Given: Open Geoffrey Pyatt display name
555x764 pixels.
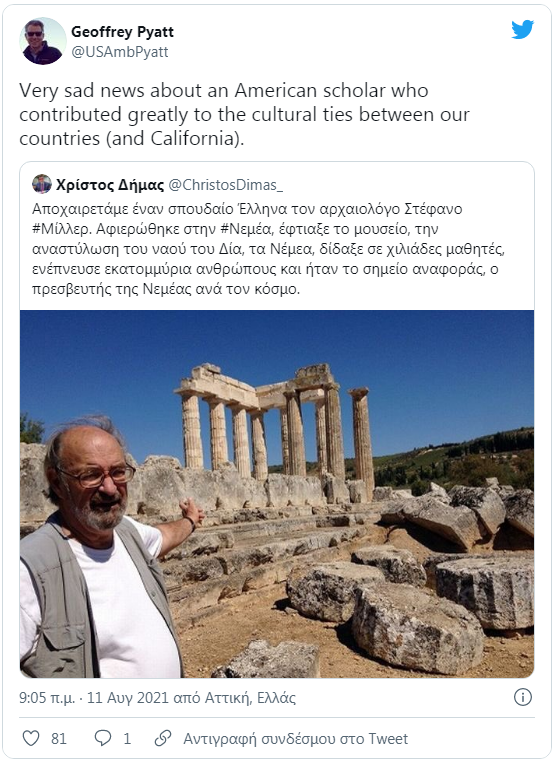Looking at the screenshot, I should (122, 32).
